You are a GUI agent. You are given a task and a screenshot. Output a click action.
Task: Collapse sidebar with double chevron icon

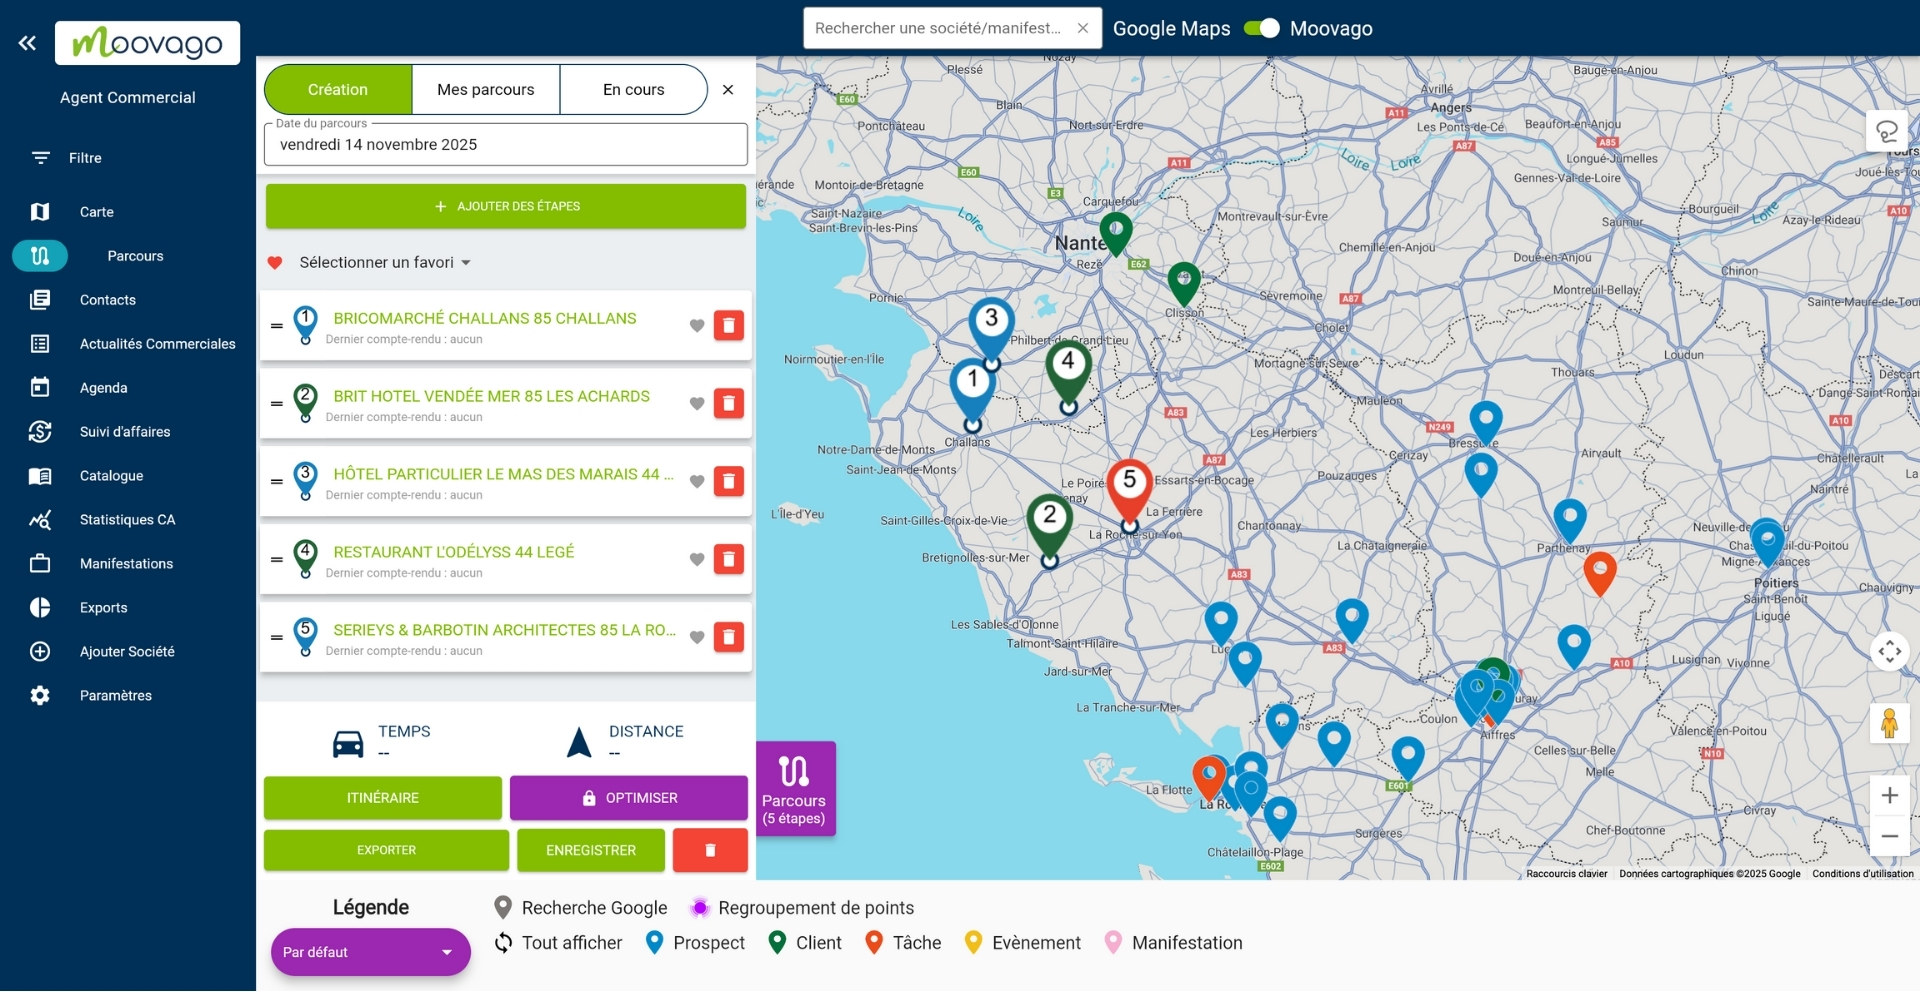coord(27,43)
